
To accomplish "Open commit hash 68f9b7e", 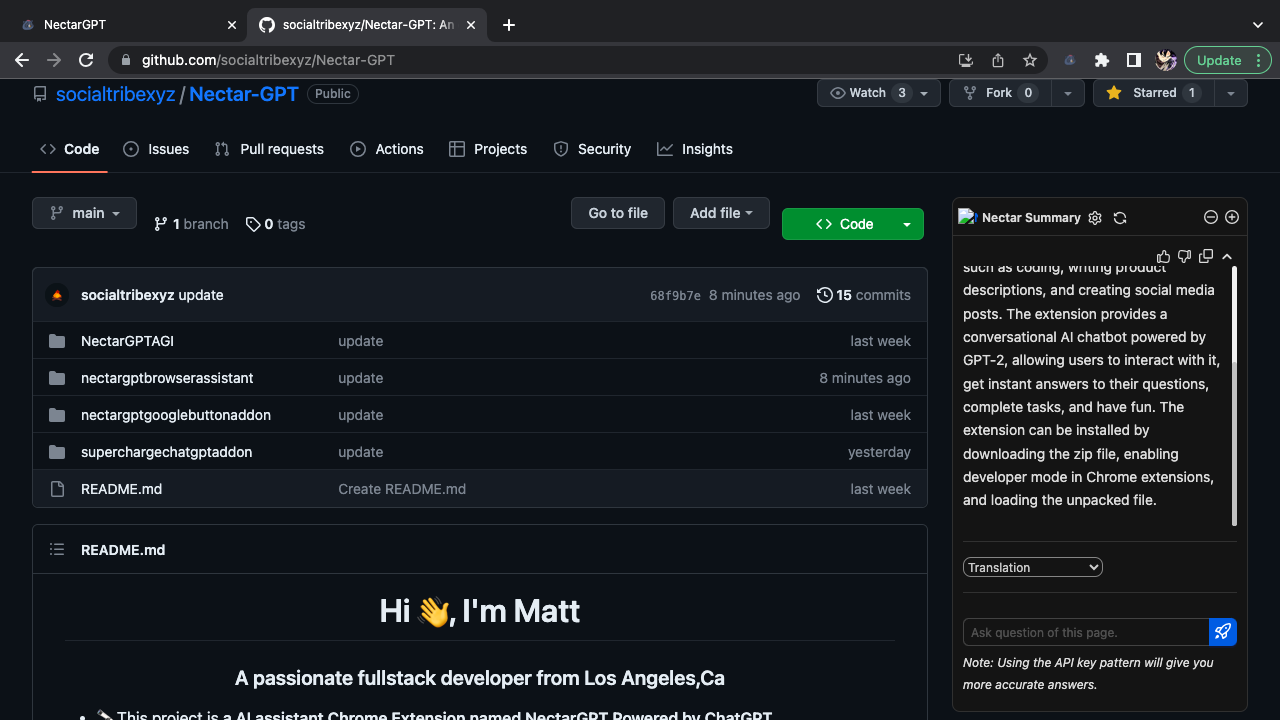I will pyautogui.click(x=675, y=295).
